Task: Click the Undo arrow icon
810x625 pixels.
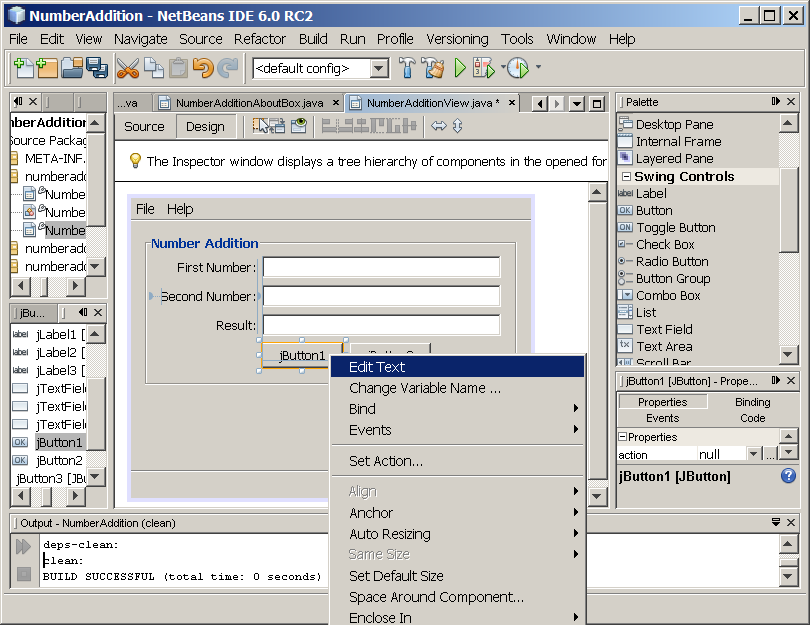Action: [203, 68]
